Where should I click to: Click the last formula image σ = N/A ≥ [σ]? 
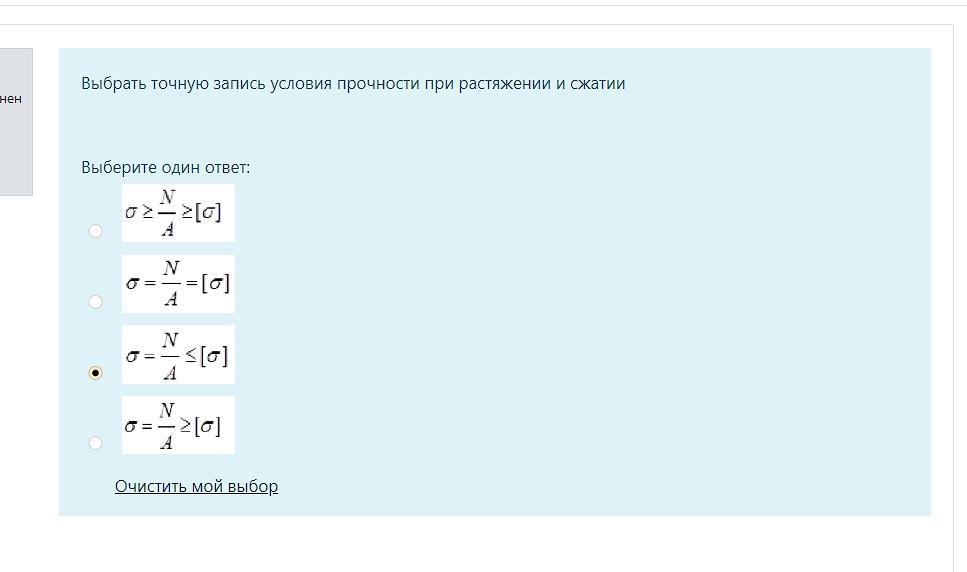[x=178, y=425]
